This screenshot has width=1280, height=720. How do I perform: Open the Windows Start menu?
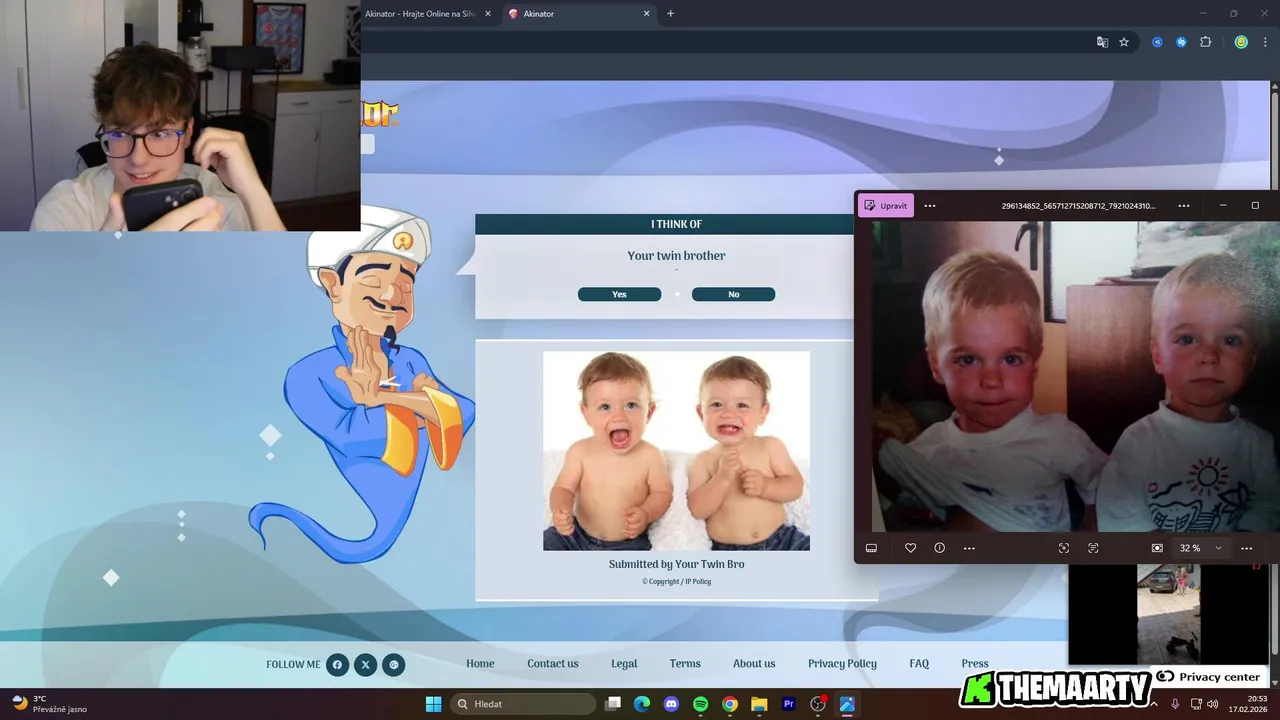[433, 704]
